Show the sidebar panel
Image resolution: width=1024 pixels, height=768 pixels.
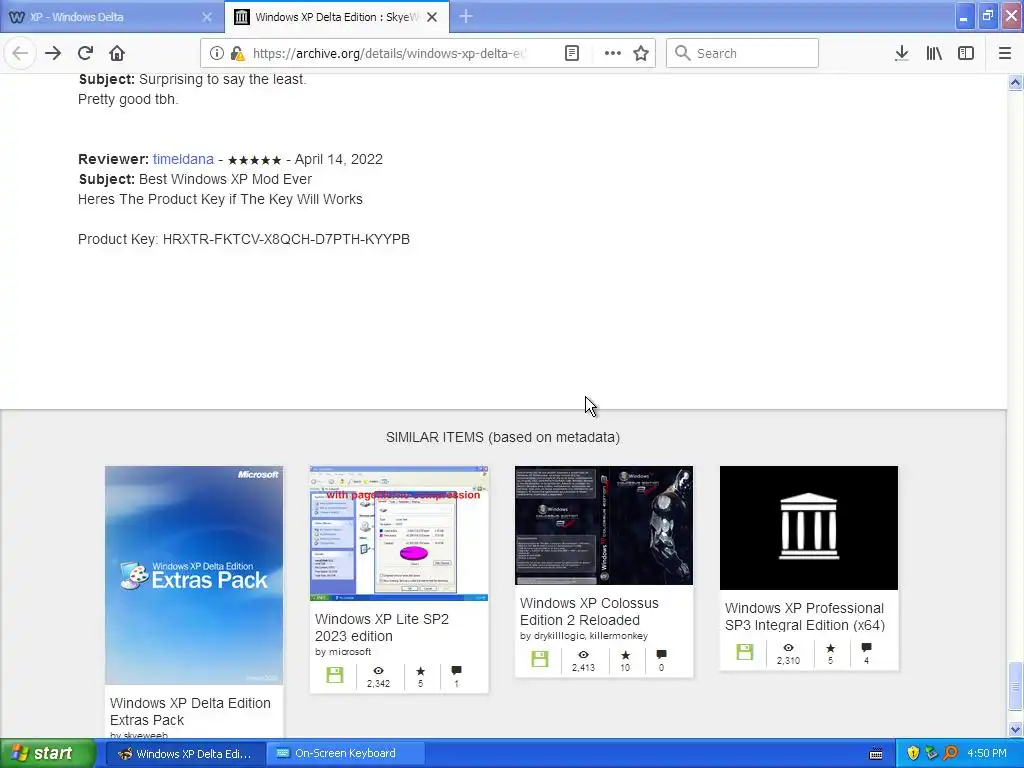966,53
